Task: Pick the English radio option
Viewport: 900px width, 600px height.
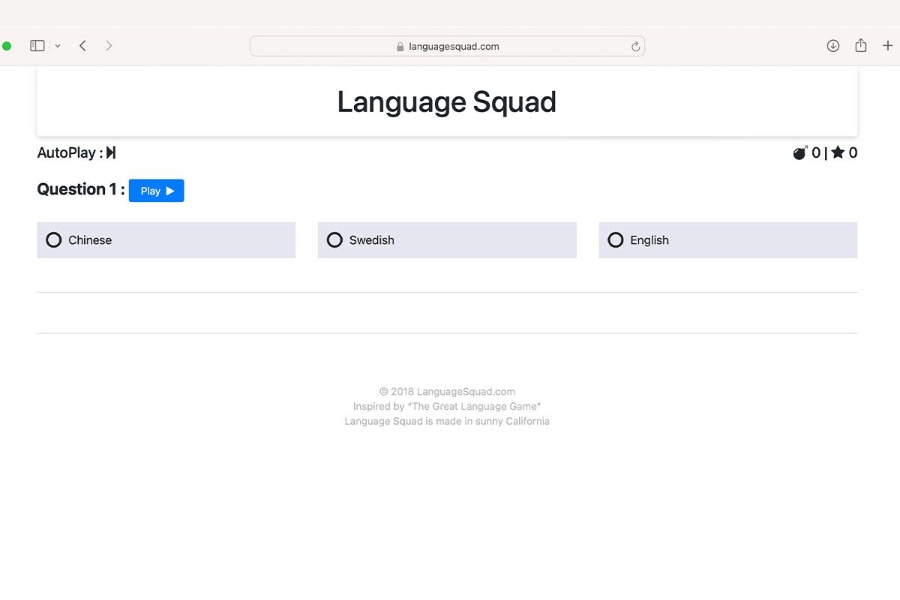Action: coord(616,240)
